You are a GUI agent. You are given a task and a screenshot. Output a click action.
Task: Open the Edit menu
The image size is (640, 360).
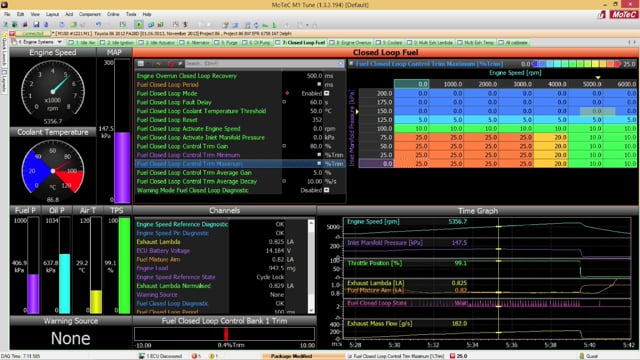pos(20,14)
